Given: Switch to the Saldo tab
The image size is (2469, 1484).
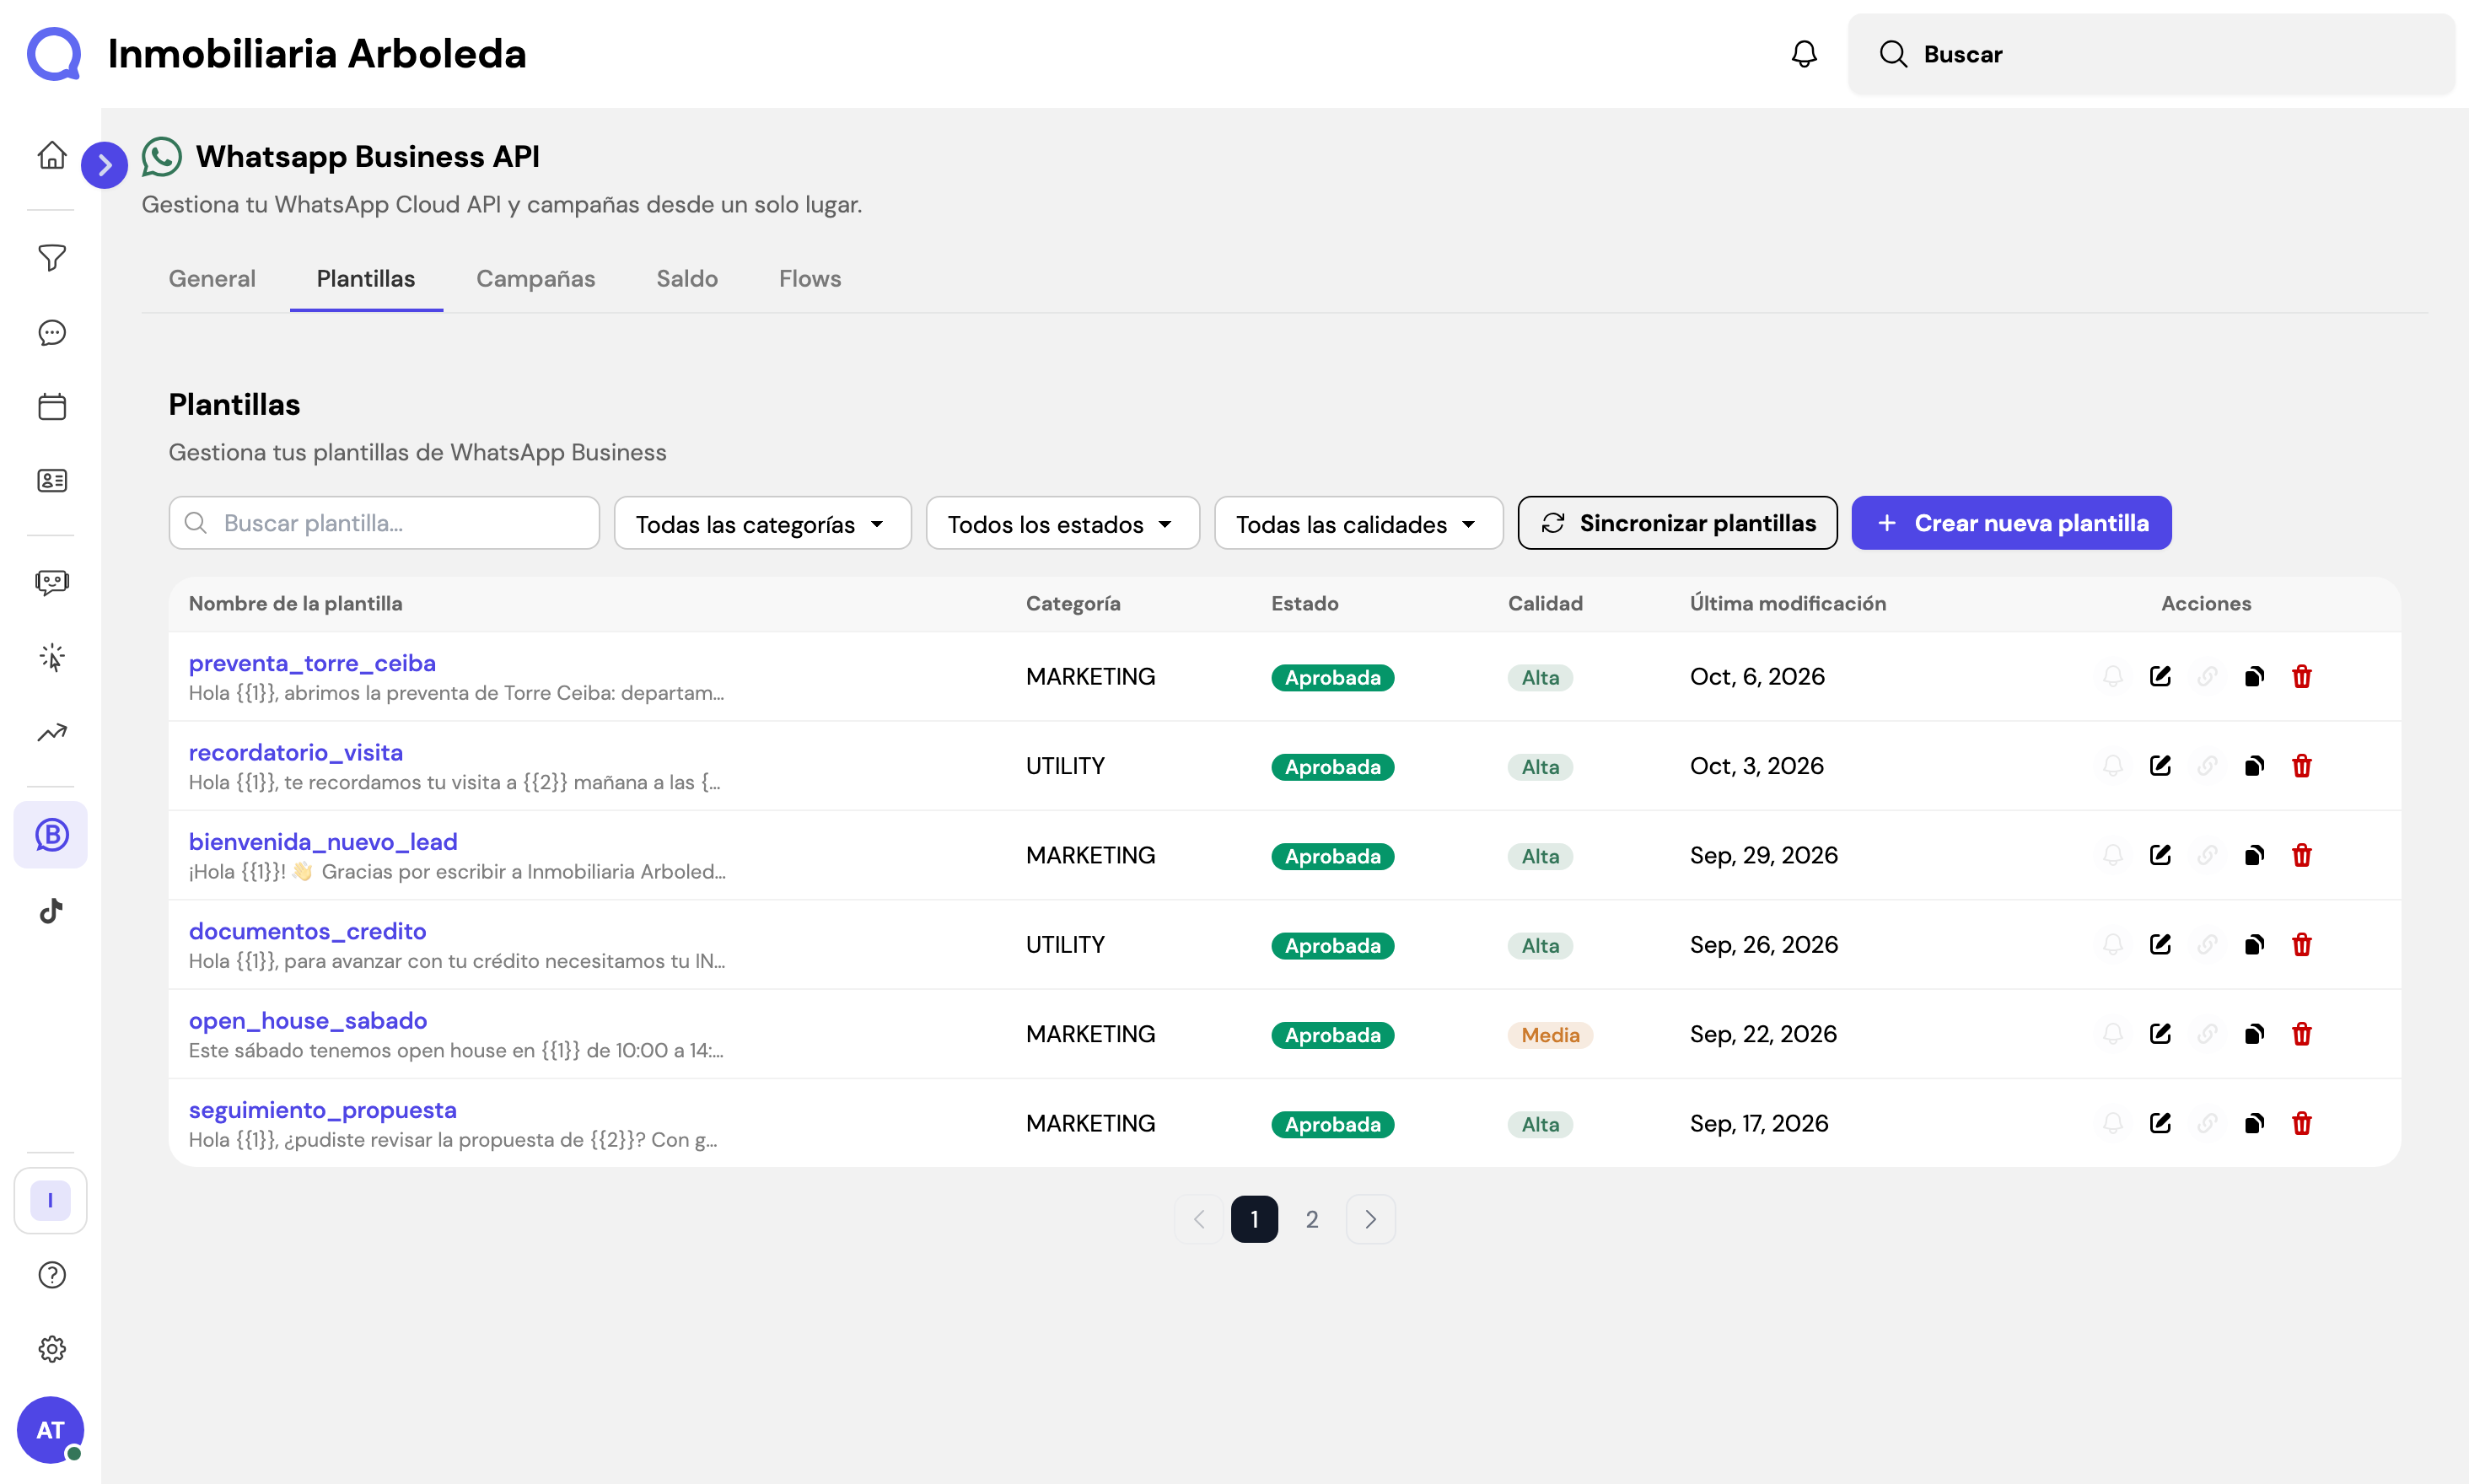Looking at the screenshot, I should [x=686, y=279].
